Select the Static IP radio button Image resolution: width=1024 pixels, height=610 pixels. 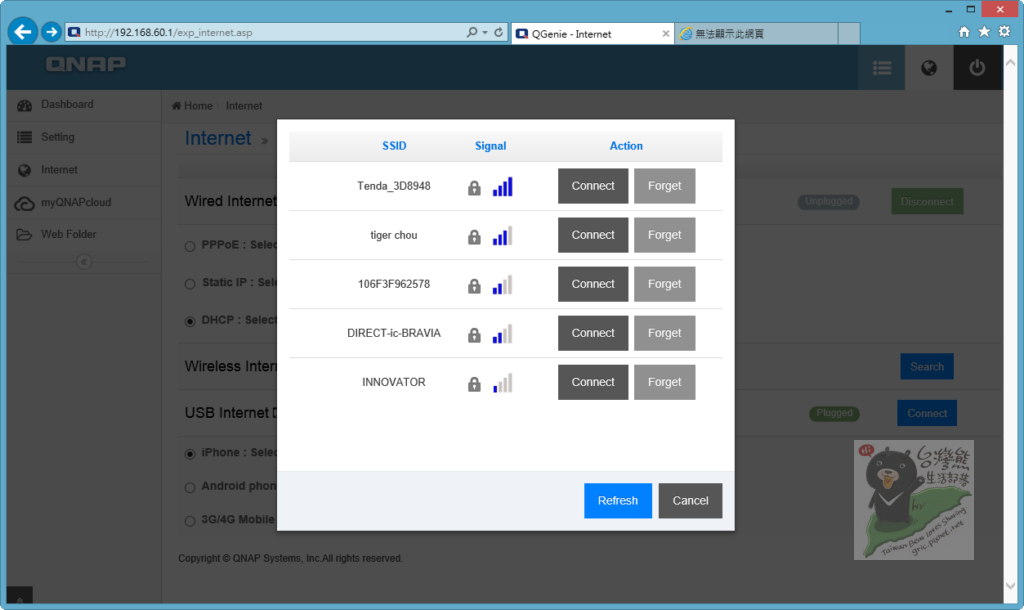coord(190,283)
